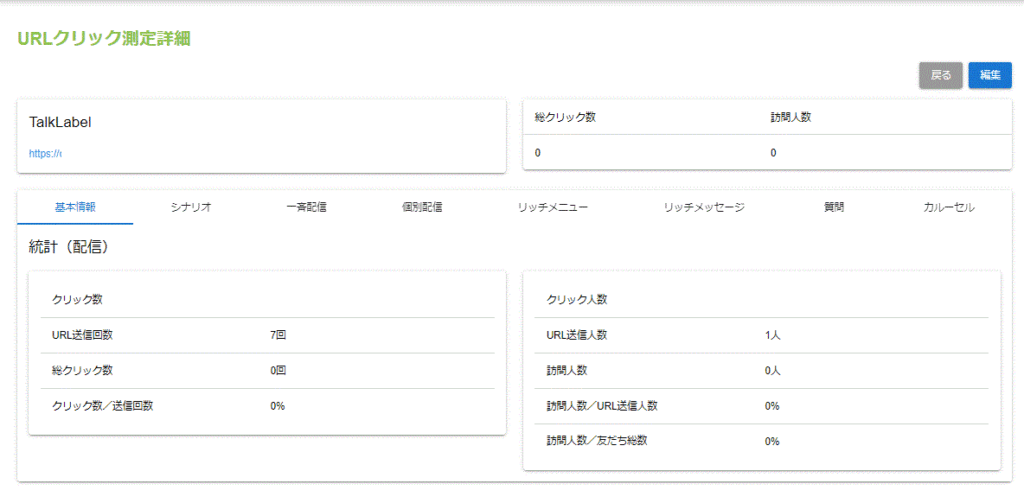Show the カルーセル tab
1024x503 pixels.
tap(949, 207)
